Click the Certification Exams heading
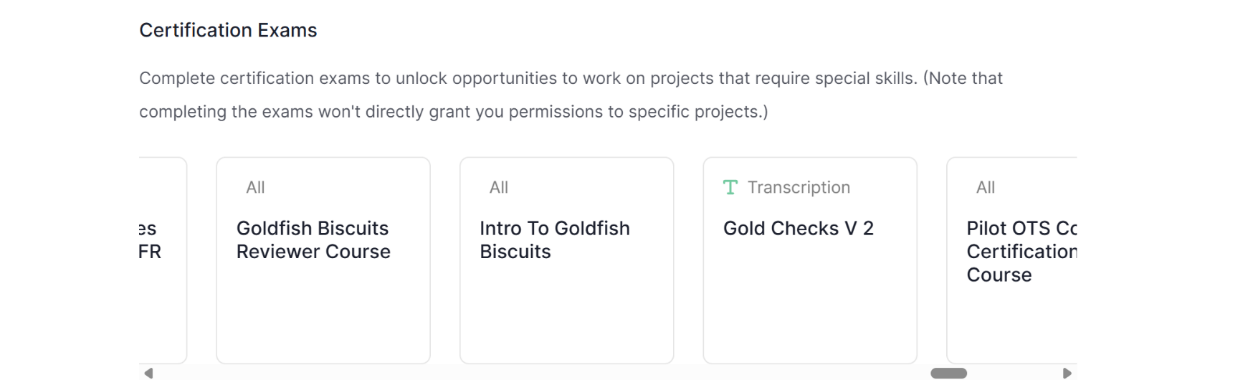 [x=228, y=31]
